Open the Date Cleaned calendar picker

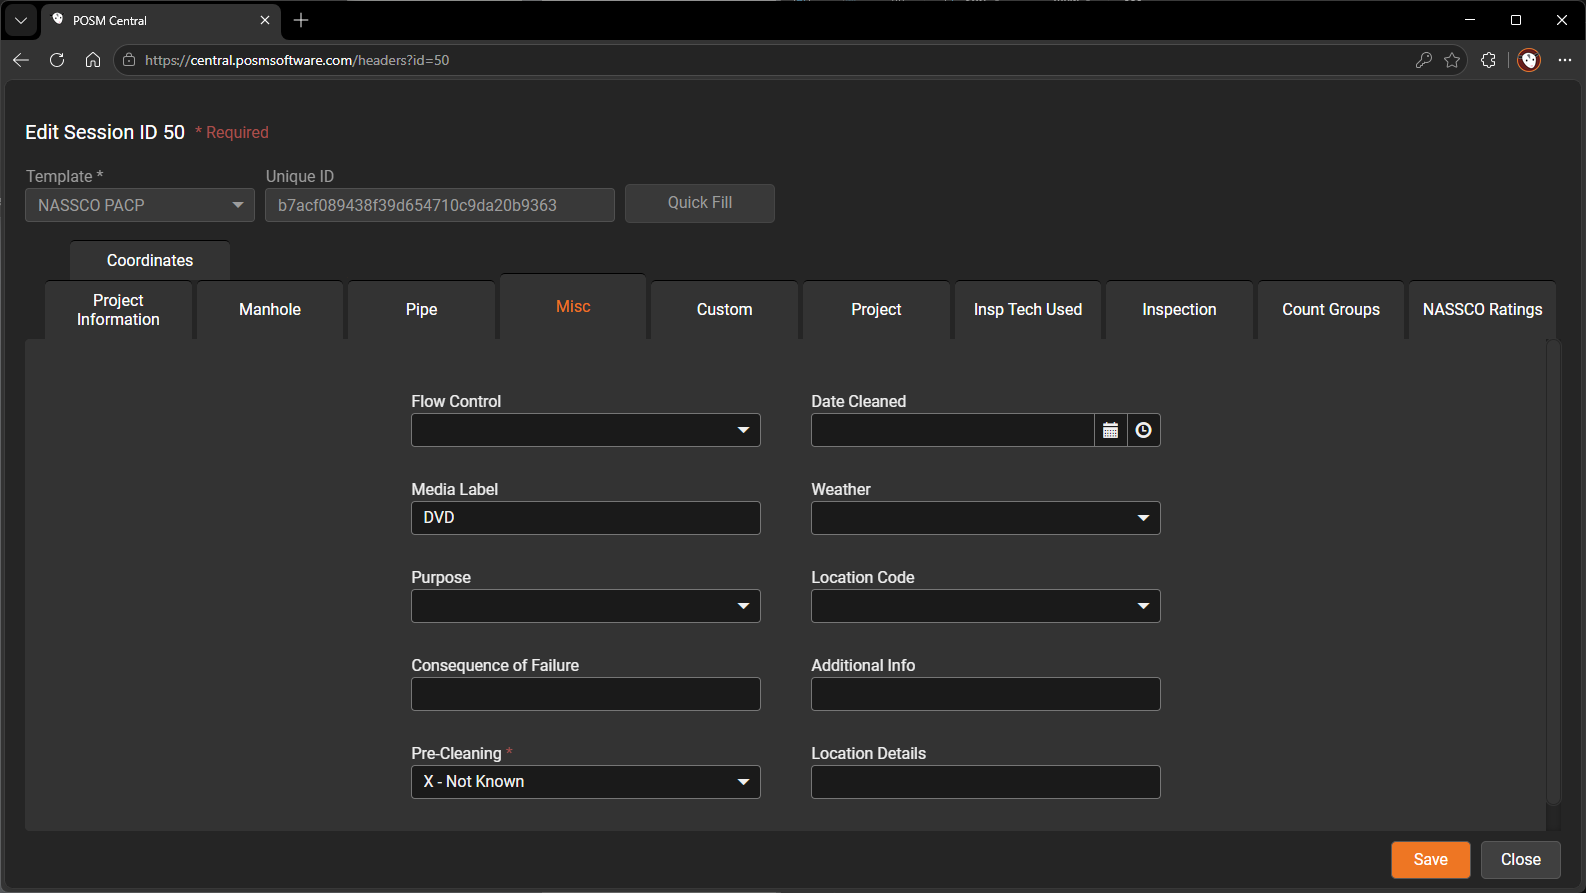[1110, 430]
